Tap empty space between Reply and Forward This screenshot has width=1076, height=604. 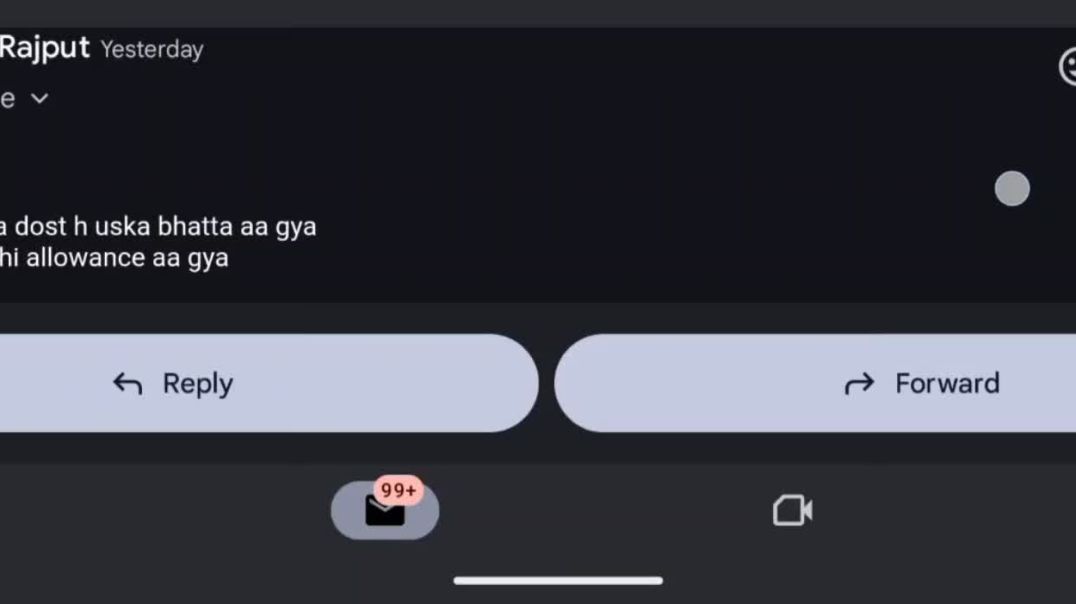coord(546,384)
